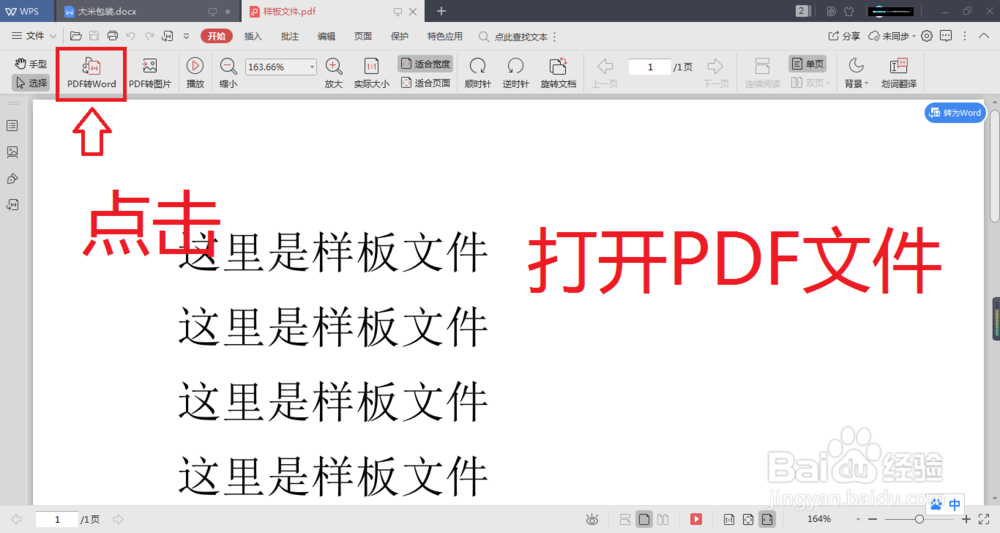Close the 样板文件.pdf tab
This screenshot has height=533, width=1000.
(x=413, y=11)
